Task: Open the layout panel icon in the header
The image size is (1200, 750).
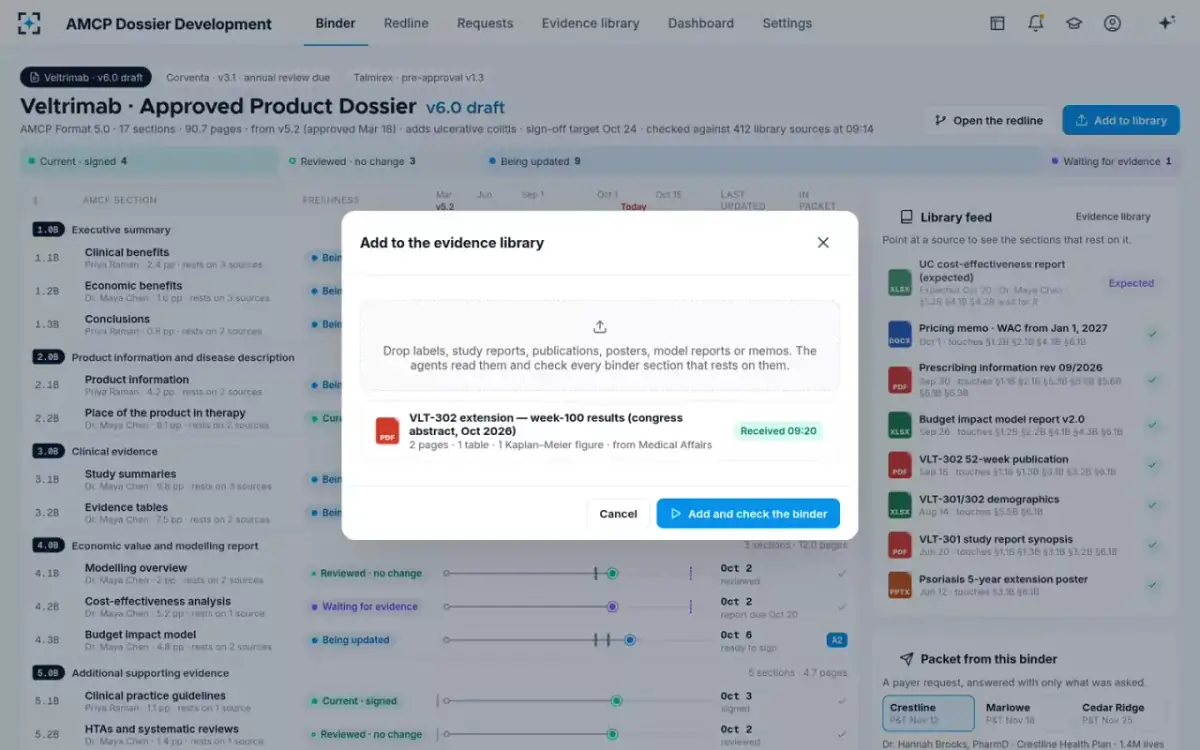Action: [x=997, y=23]
